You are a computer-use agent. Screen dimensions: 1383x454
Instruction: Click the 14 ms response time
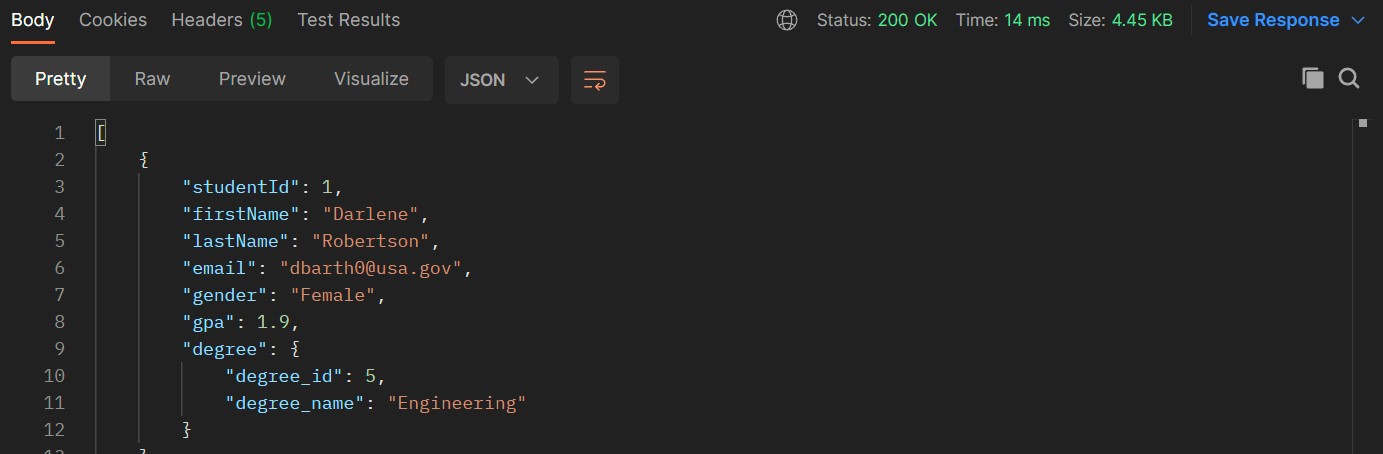click(x=1027, y=20)
